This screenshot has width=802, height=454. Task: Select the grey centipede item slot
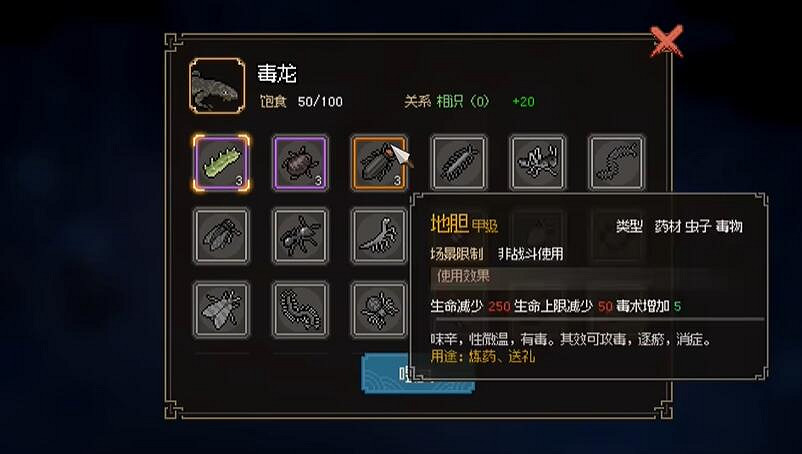[458, 163]
